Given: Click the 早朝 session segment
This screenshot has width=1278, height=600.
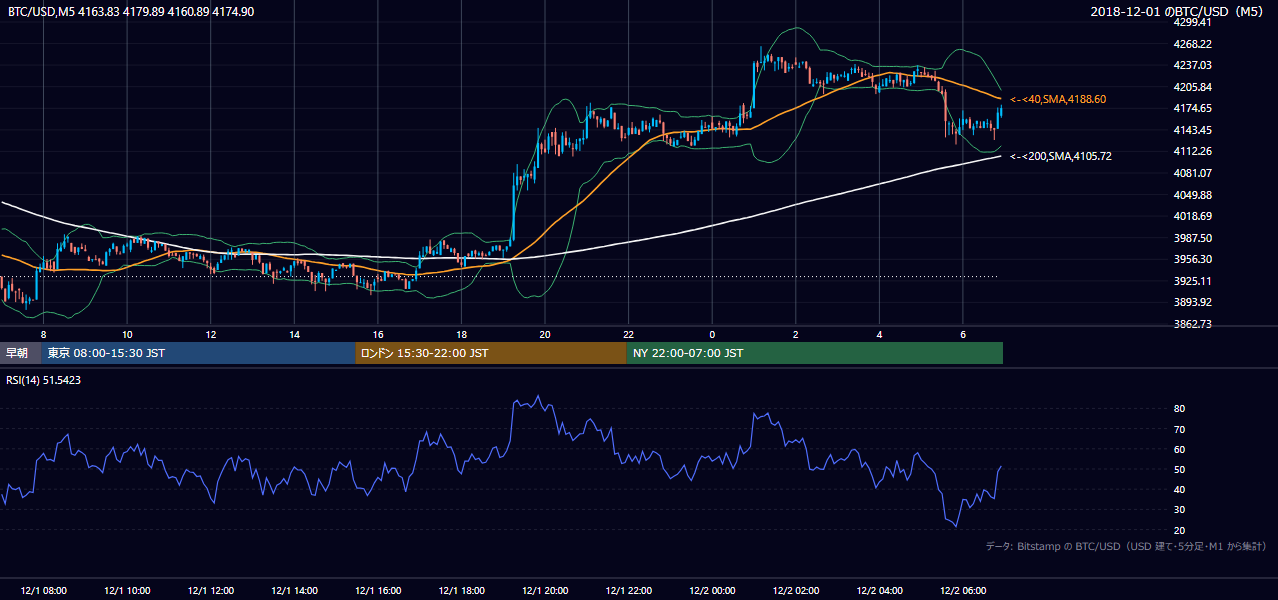Looking at the screenshot, I should [x=20, y=353].
